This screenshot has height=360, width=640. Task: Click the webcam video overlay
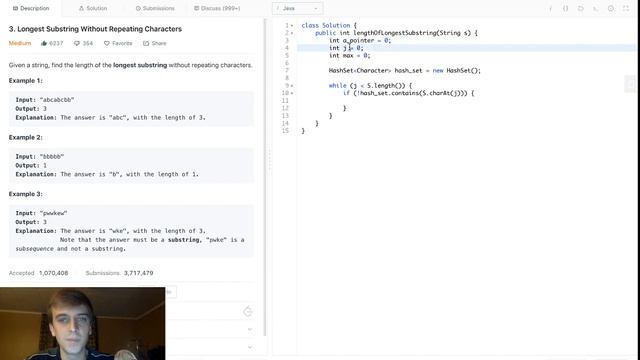pos(82,324)
